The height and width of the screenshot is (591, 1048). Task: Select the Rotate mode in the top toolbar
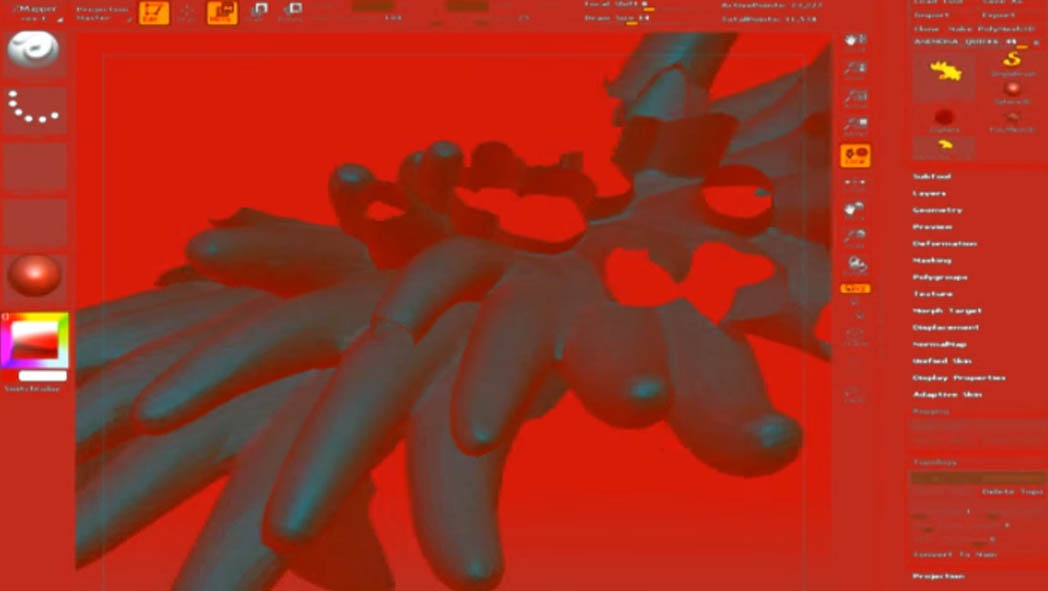(x=291, y=13)
